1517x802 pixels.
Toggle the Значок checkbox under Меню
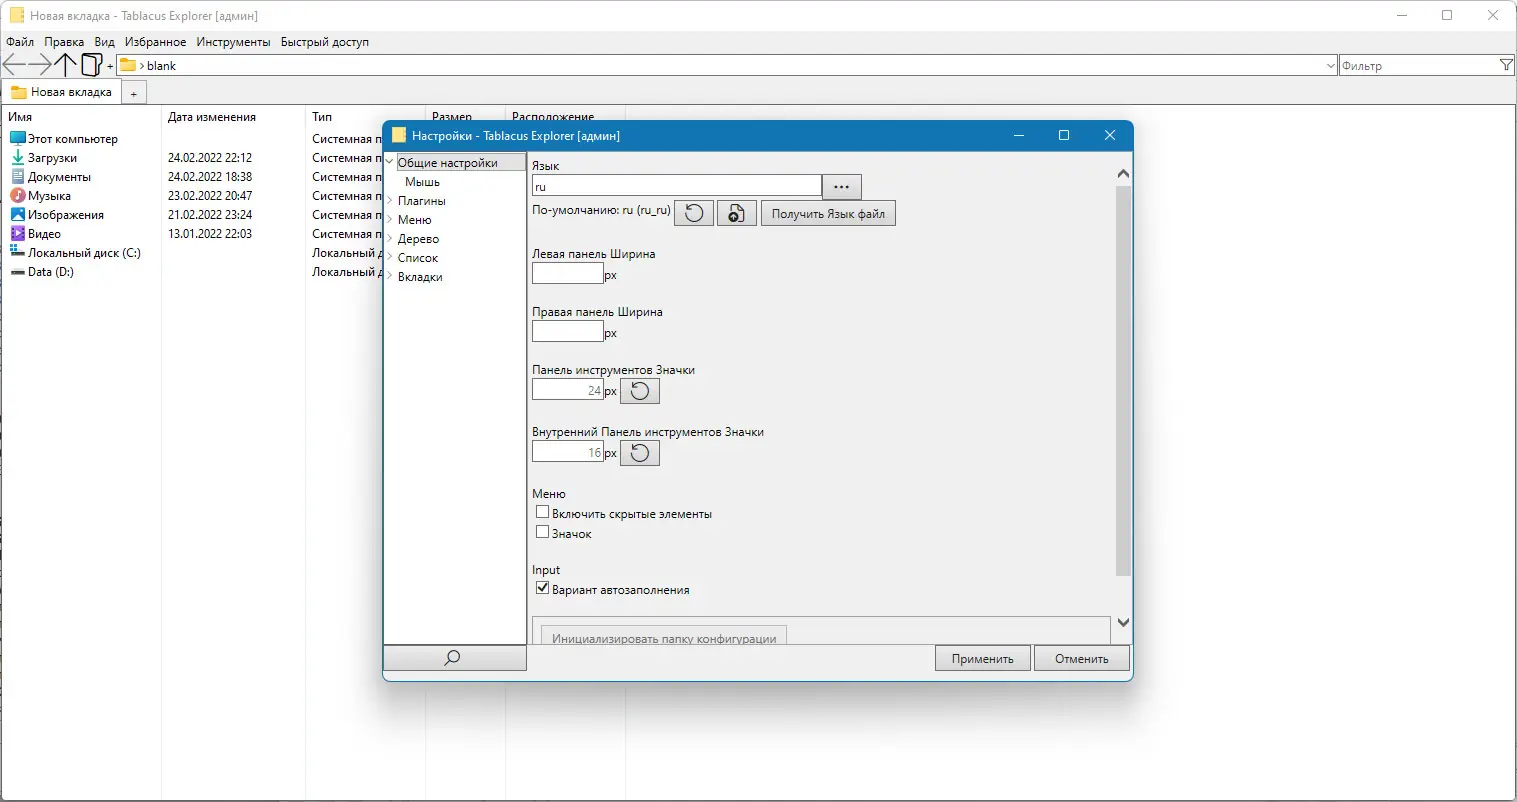coord(542,532)
